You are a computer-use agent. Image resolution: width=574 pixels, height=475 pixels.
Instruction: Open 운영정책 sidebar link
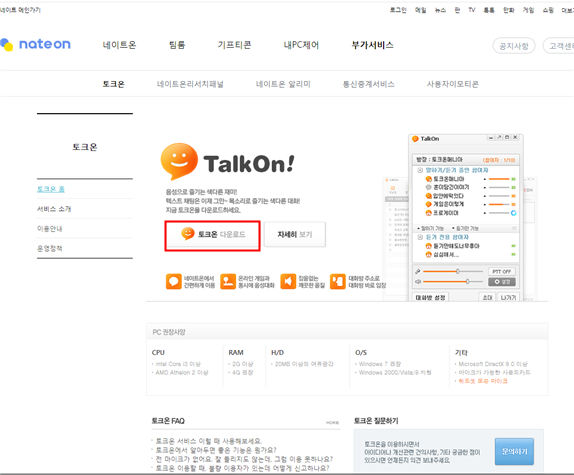[x=49, y=248]
